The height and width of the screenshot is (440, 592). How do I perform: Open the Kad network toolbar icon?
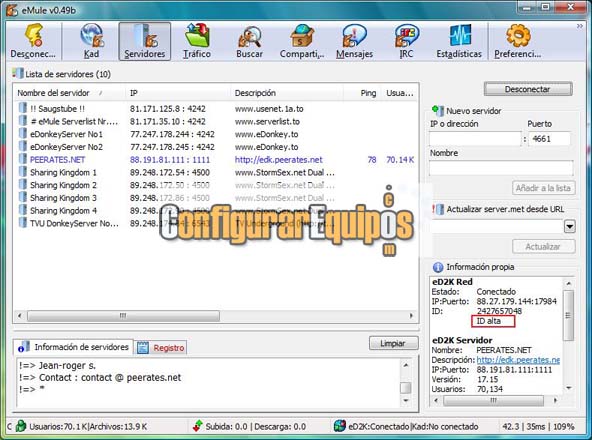(x=92, y=35)
